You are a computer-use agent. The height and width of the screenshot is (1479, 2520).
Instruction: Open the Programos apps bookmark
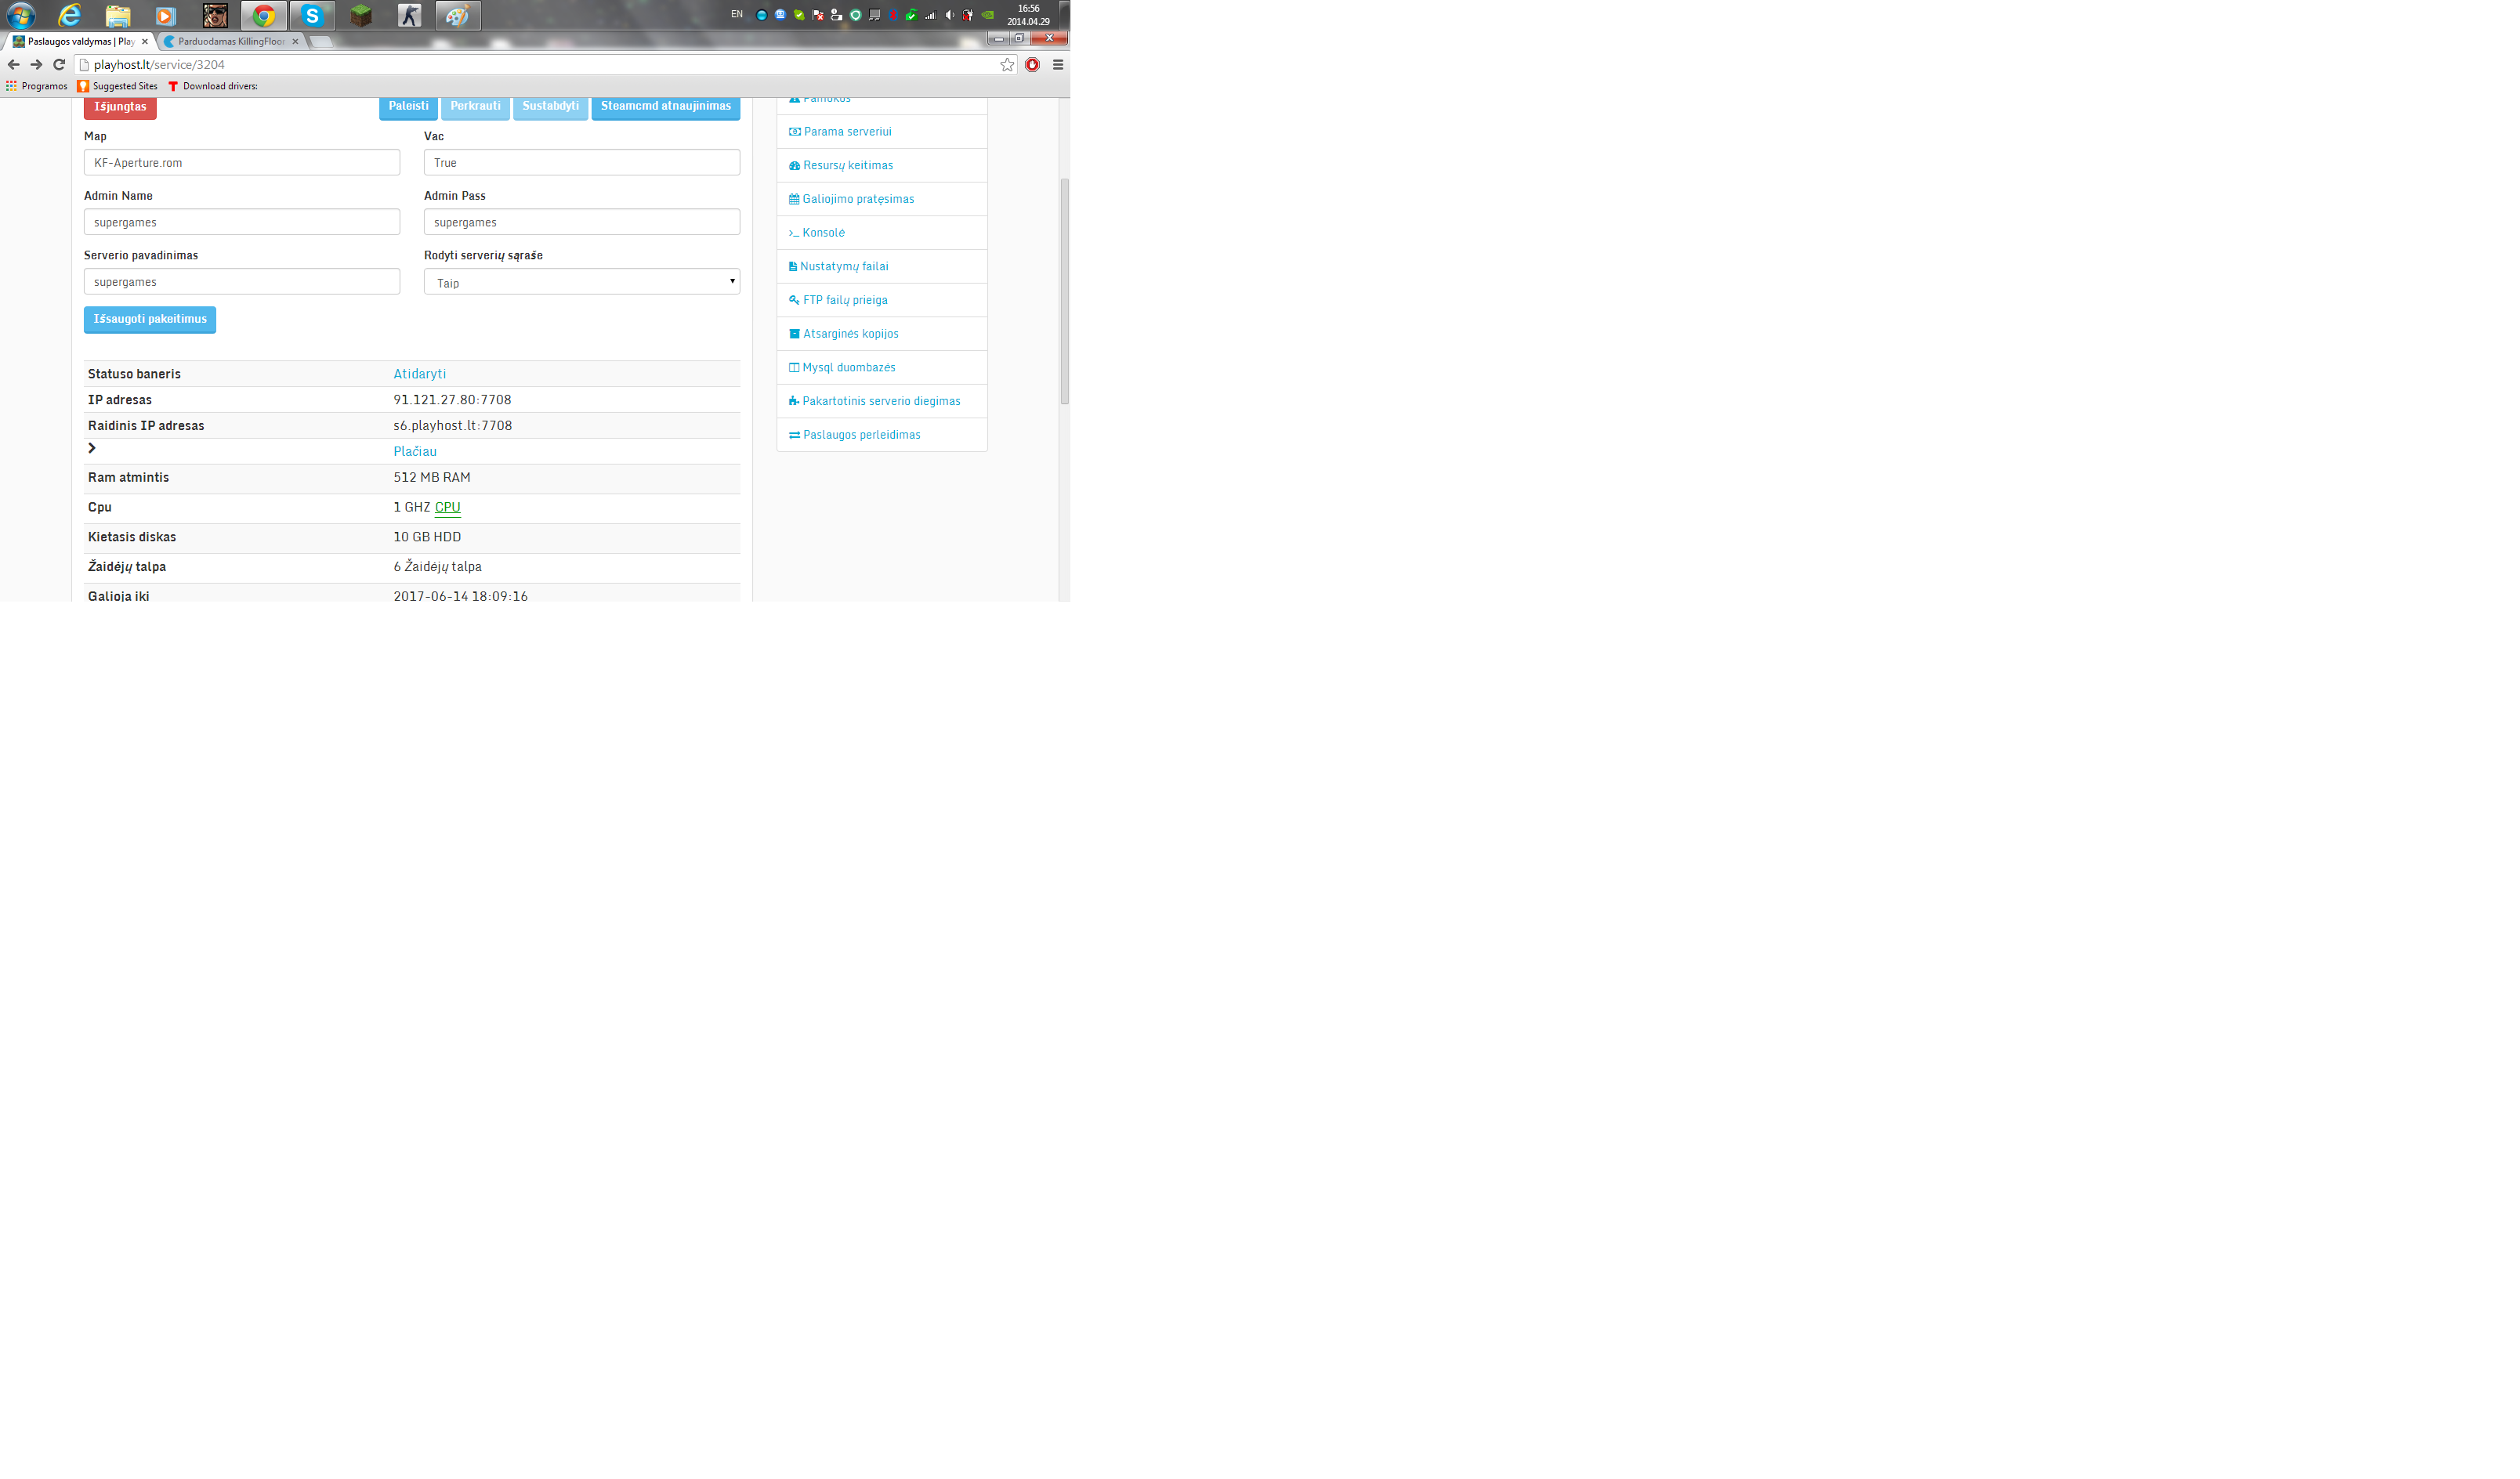[36, 86]
